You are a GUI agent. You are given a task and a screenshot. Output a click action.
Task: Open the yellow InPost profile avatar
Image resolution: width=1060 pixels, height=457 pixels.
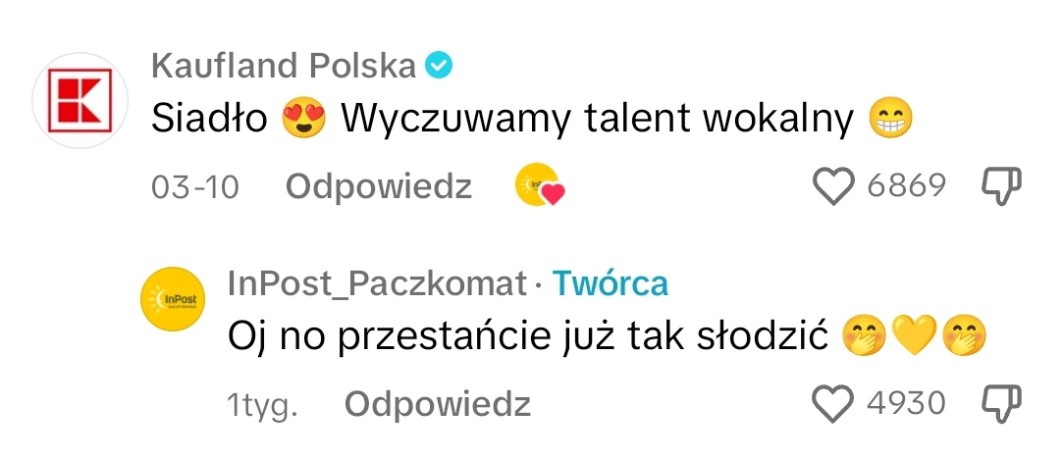coord(172,299)
